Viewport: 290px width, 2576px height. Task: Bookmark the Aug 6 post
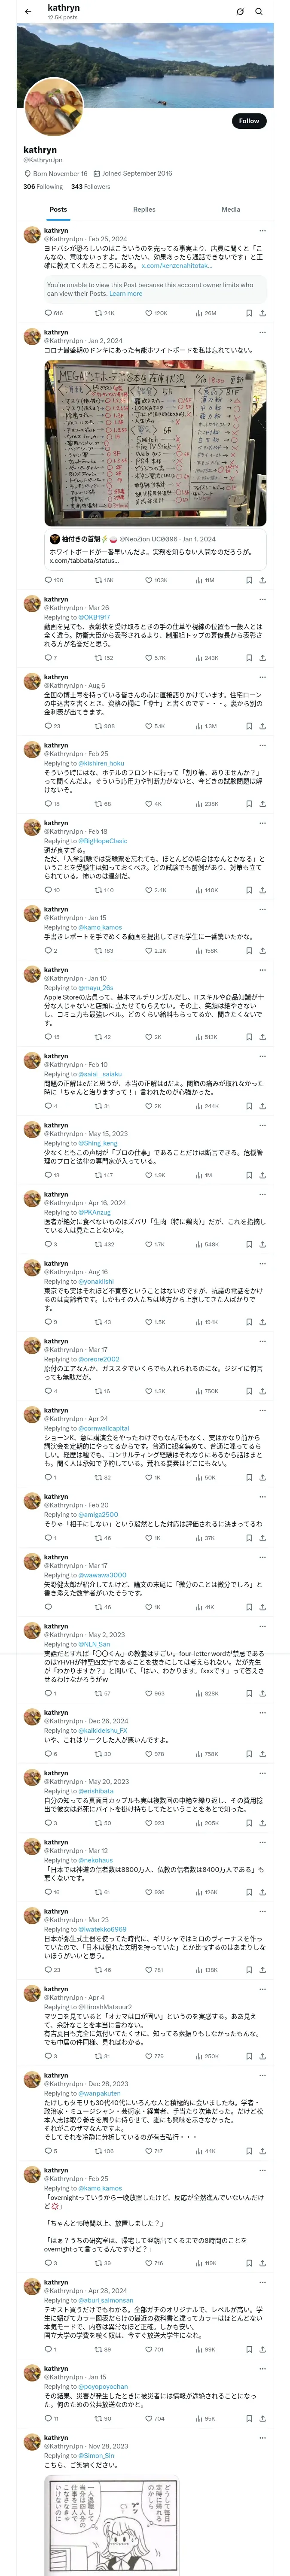[249, 726]
